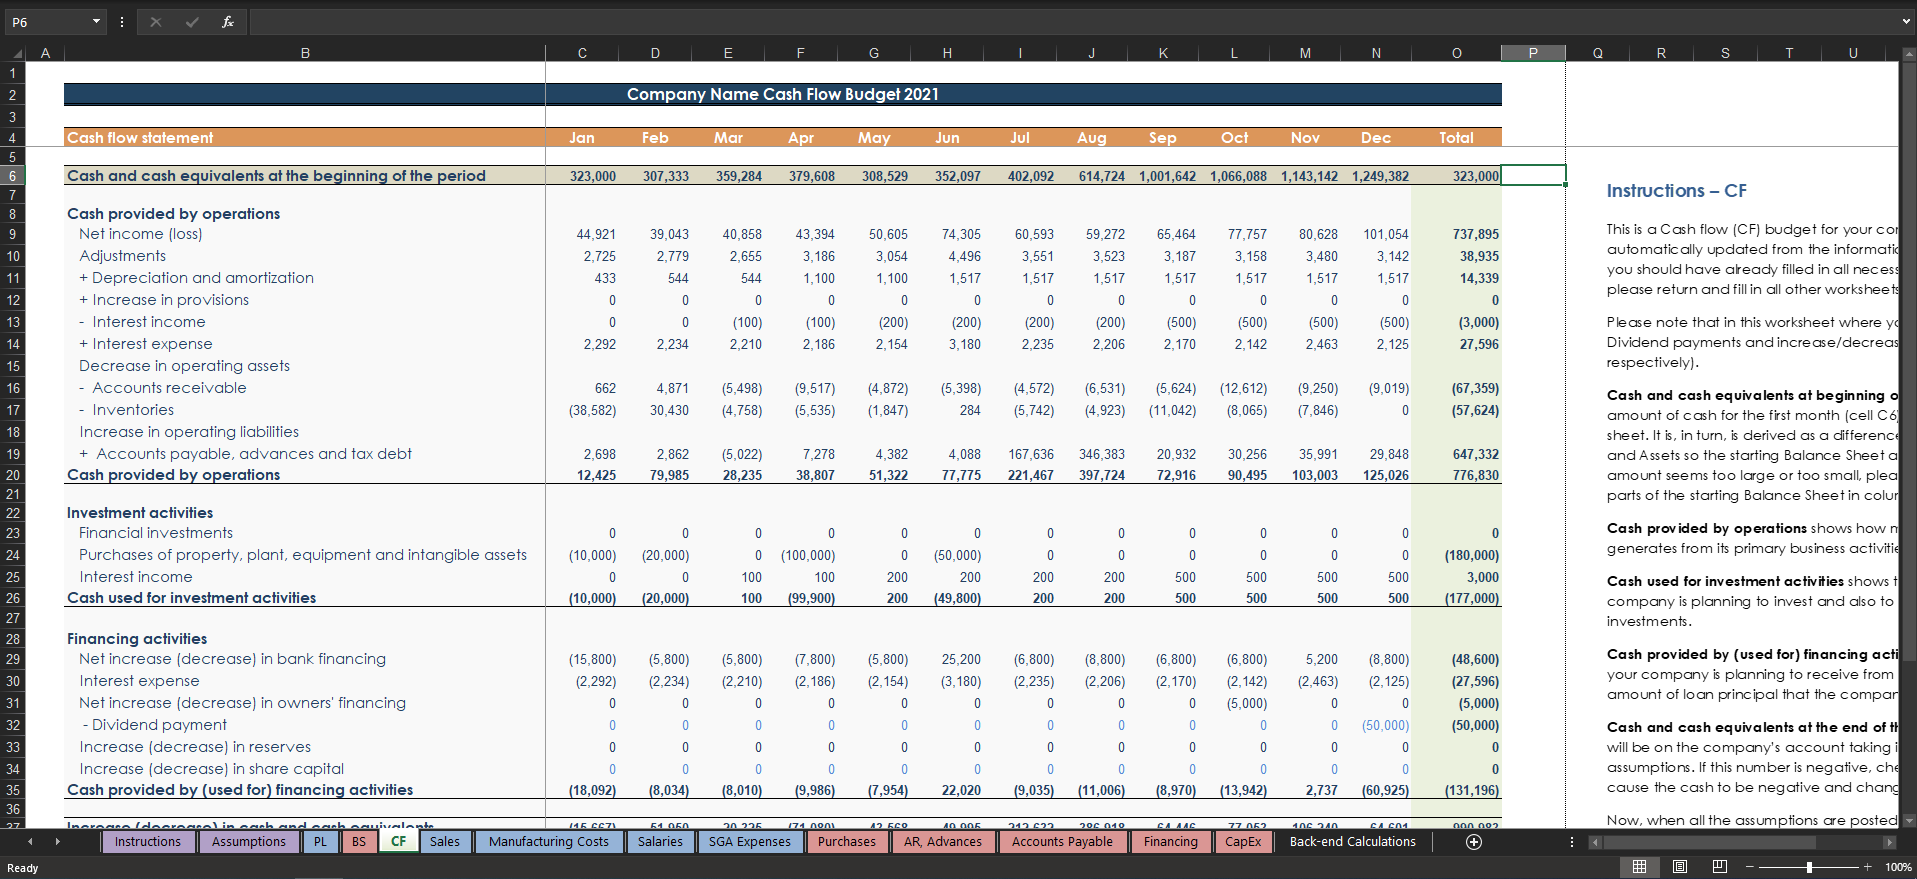Click the Select All corner triangle

[16, 54]
